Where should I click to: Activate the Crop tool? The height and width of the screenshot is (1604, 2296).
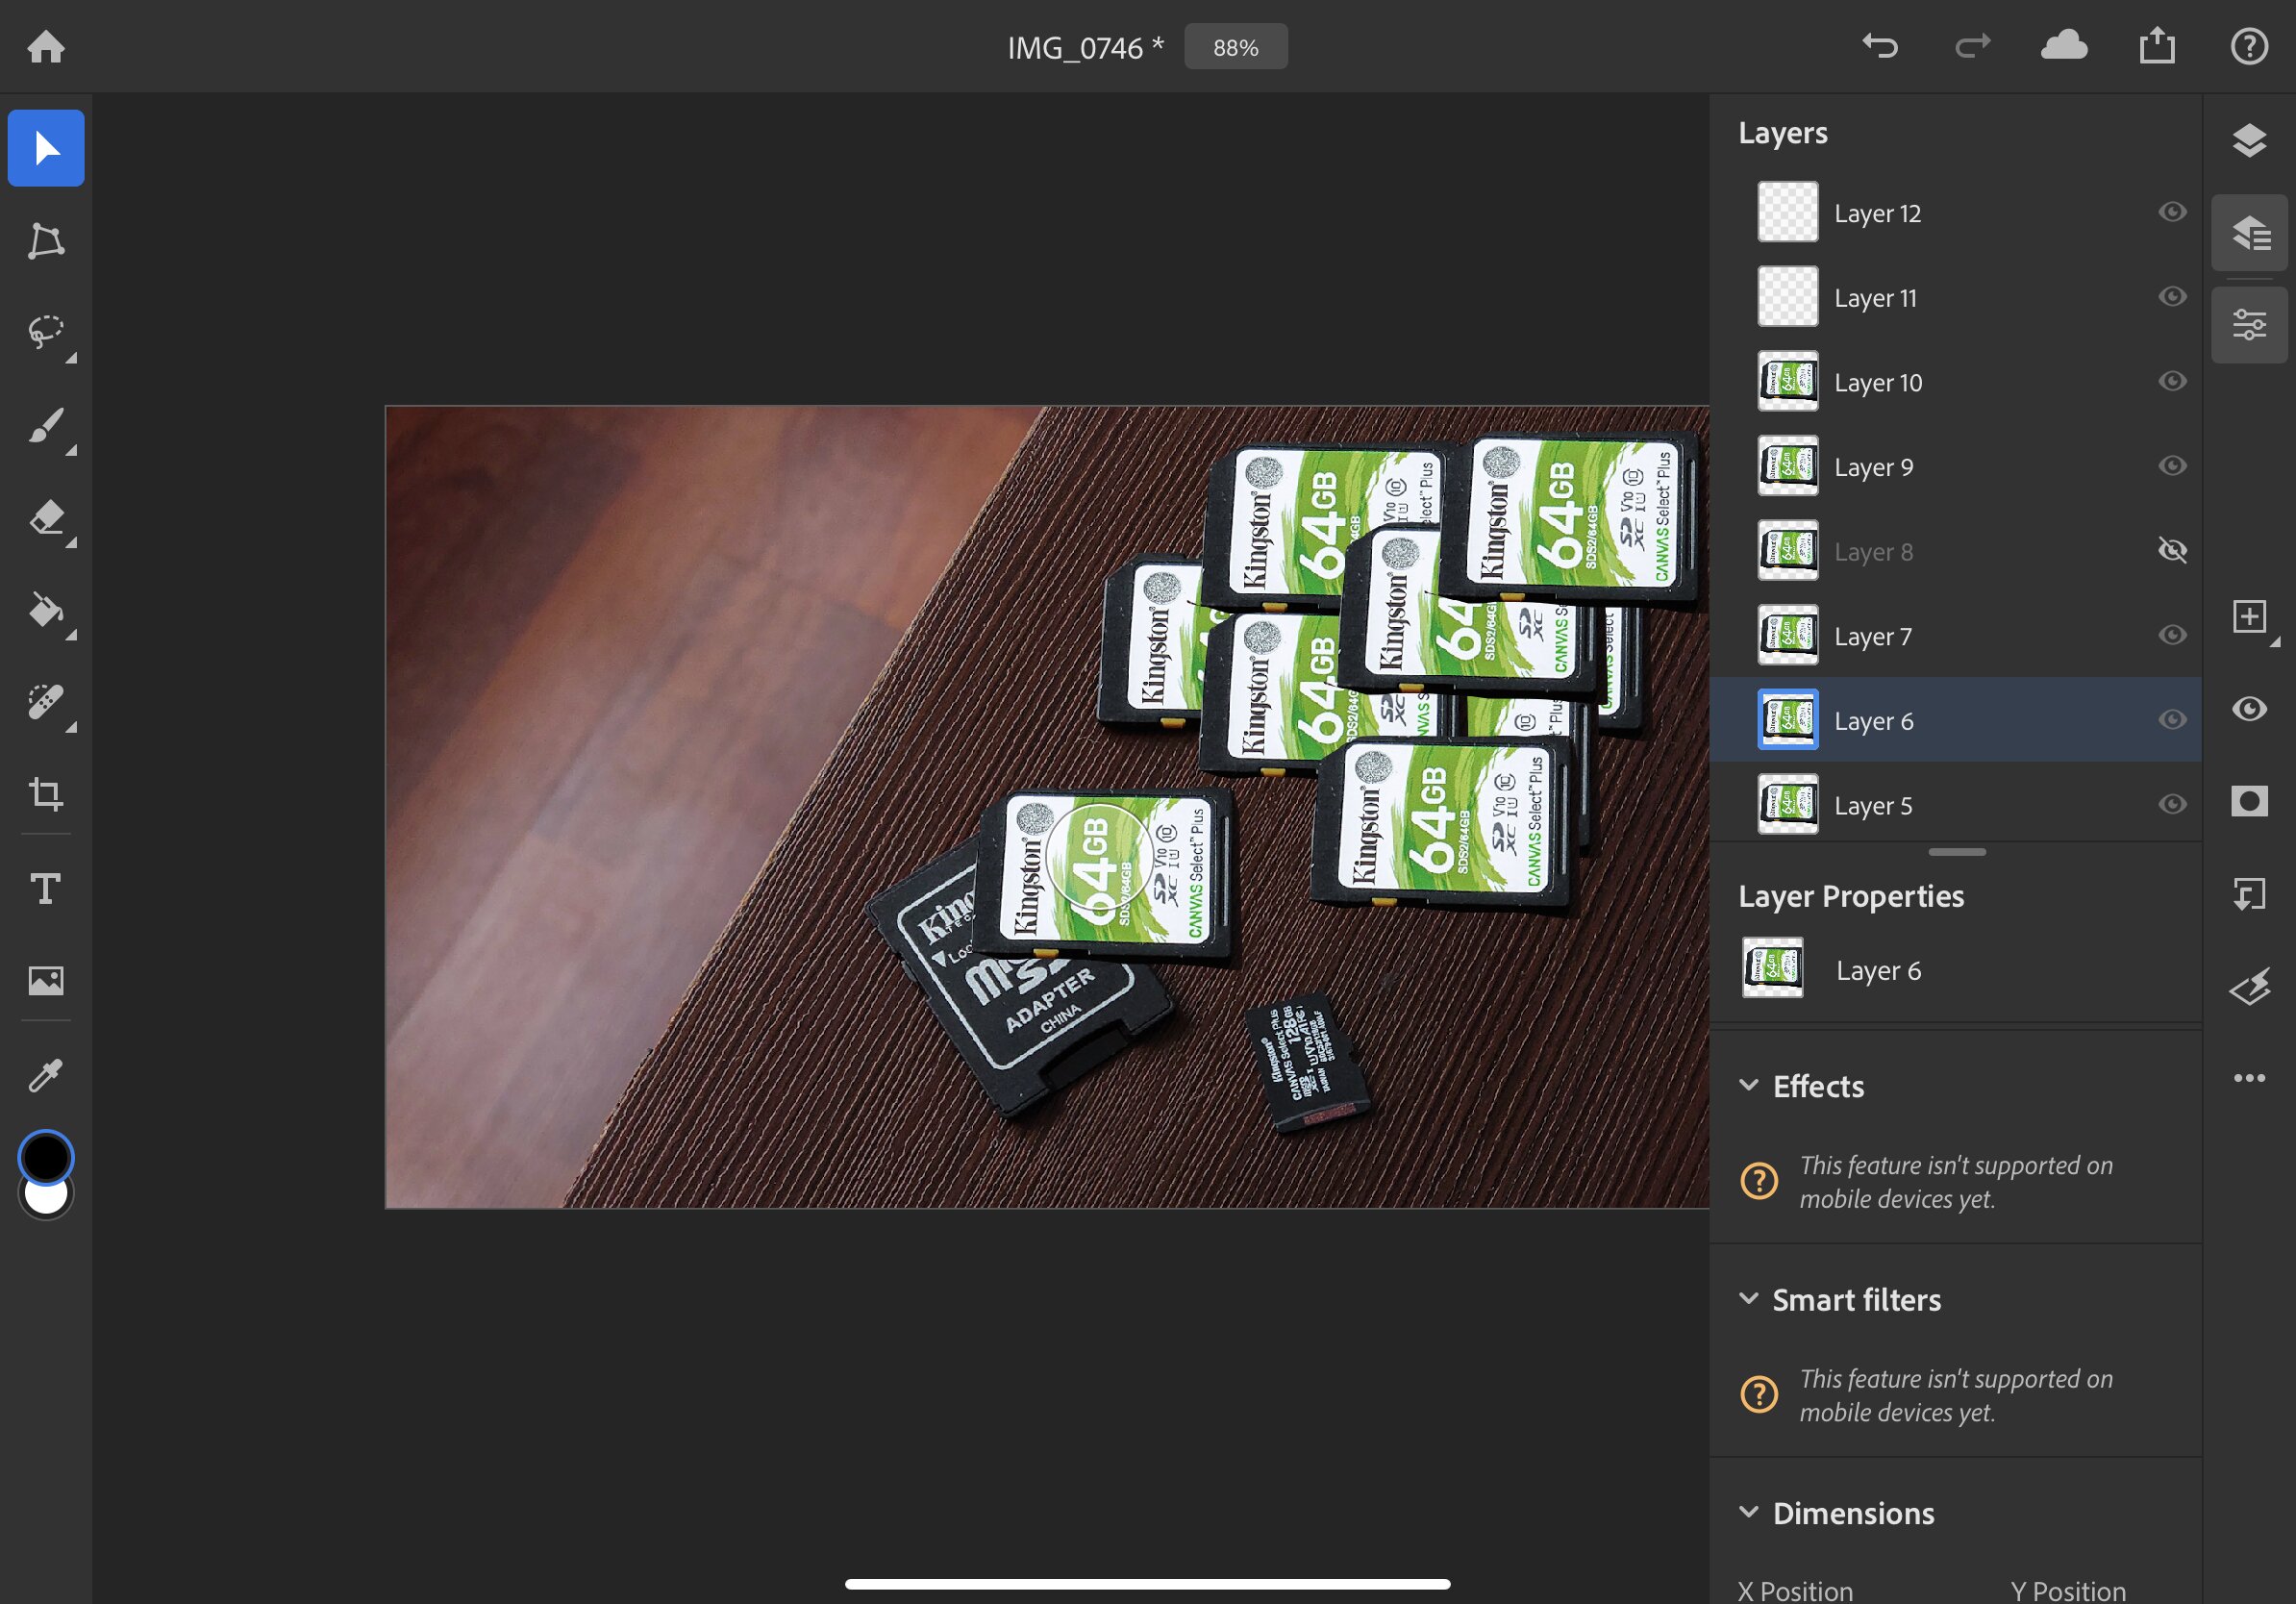46,795
